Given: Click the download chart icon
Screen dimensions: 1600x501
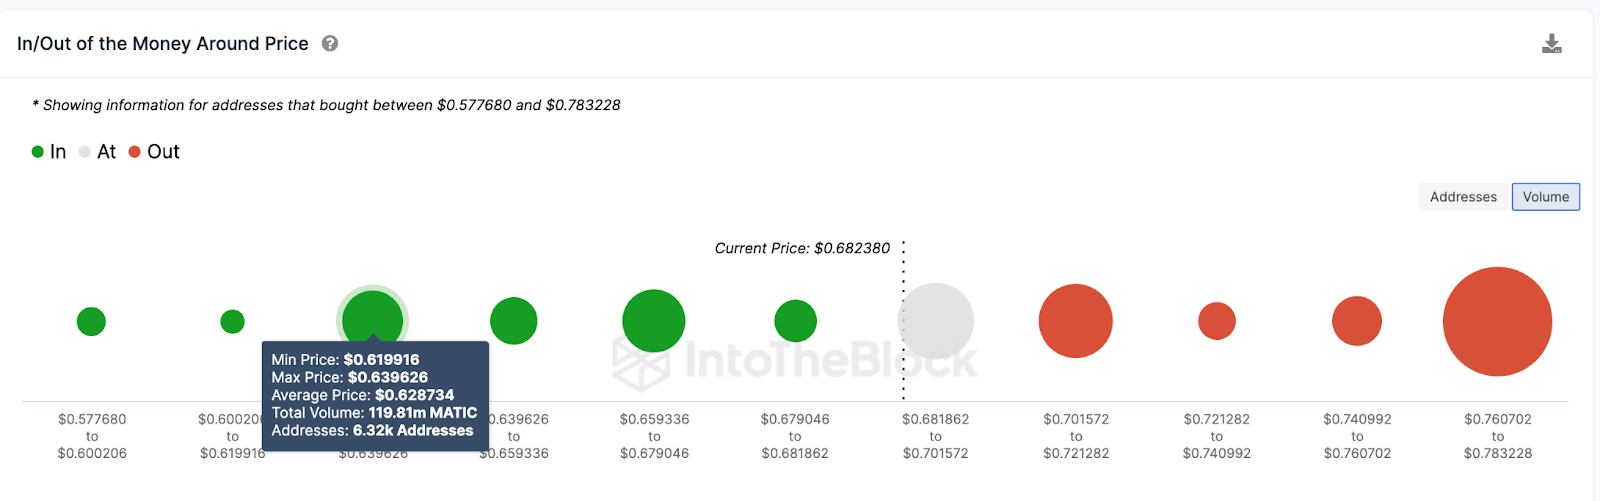Looking at the screenshot, I should pos(1551,43).
